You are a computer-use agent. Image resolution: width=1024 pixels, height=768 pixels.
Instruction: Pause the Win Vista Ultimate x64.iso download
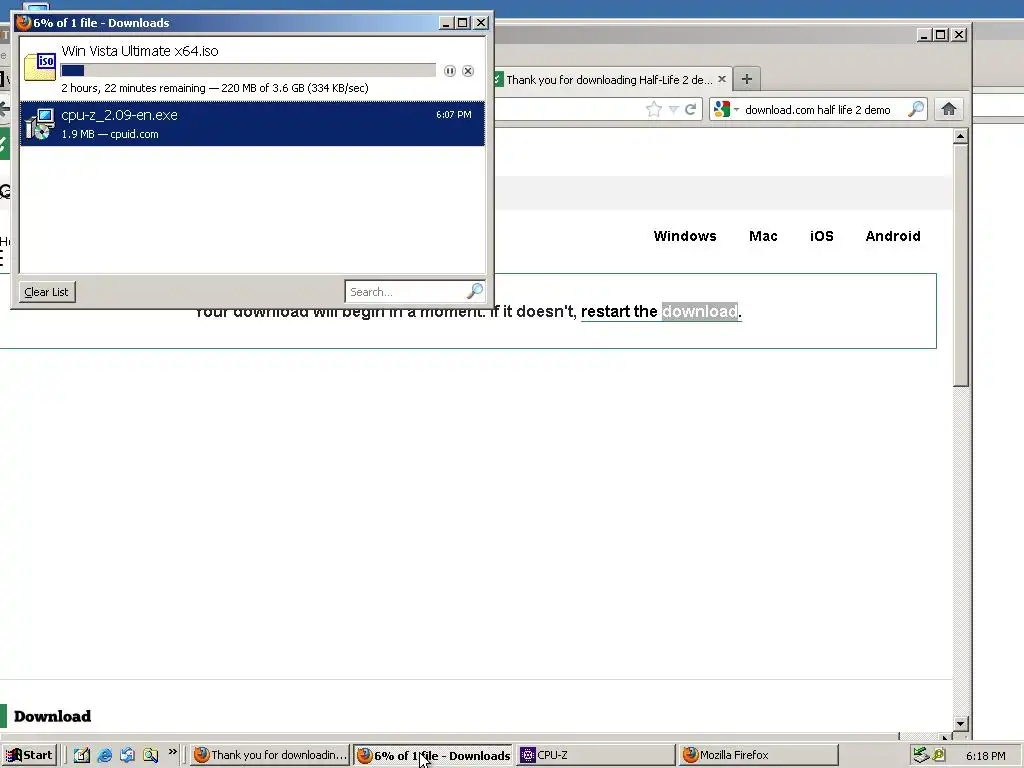pyautogui.click(x=450, y=71)
